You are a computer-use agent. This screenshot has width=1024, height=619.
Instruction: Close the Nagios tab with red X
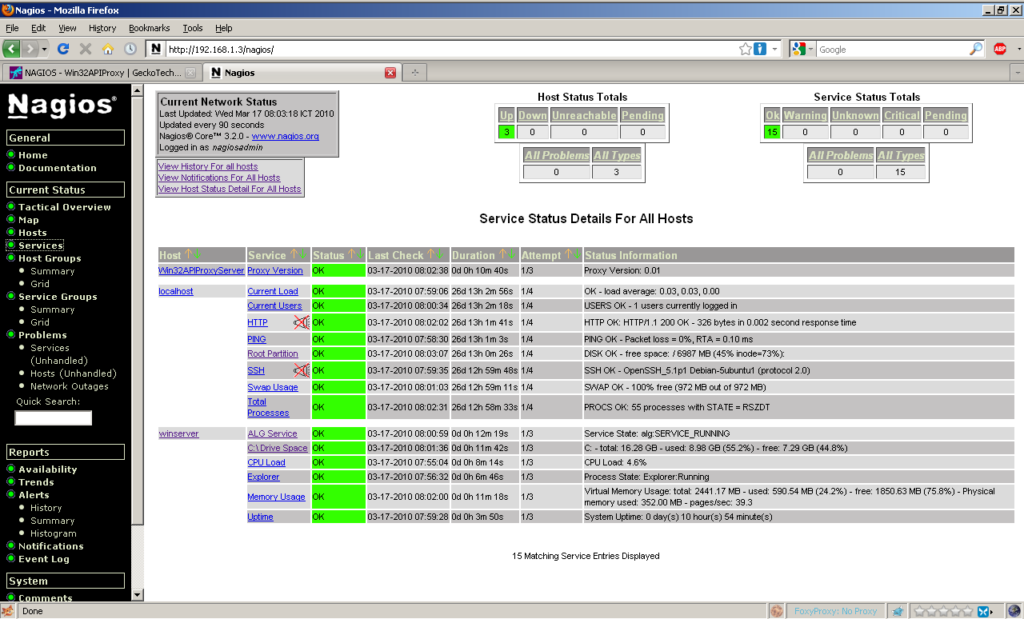(x=391, y=72)
